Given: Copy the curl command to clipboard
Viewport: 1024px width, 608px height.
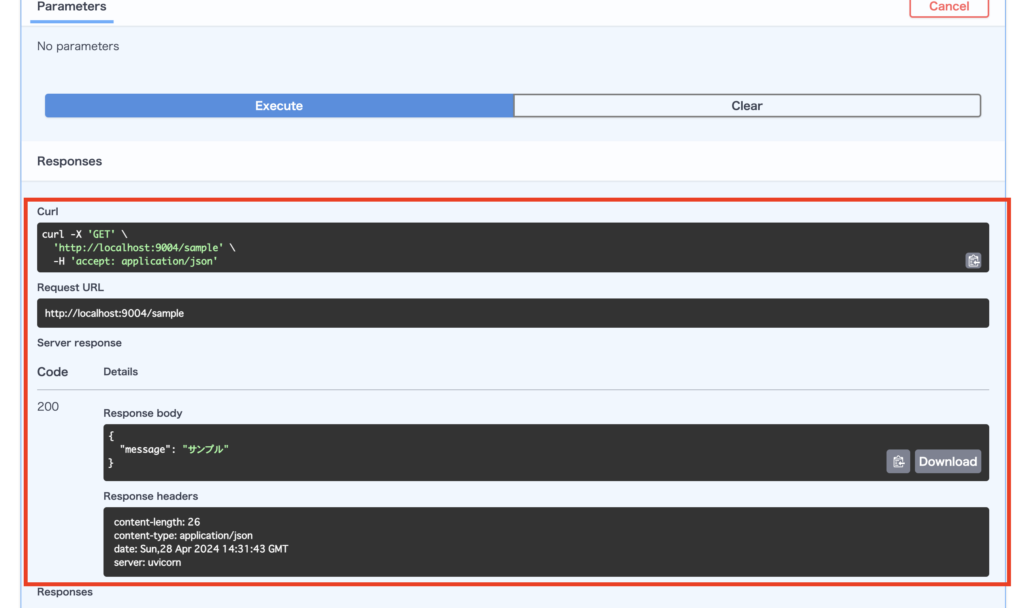Looking at the screenshot, I should [973, 261].
